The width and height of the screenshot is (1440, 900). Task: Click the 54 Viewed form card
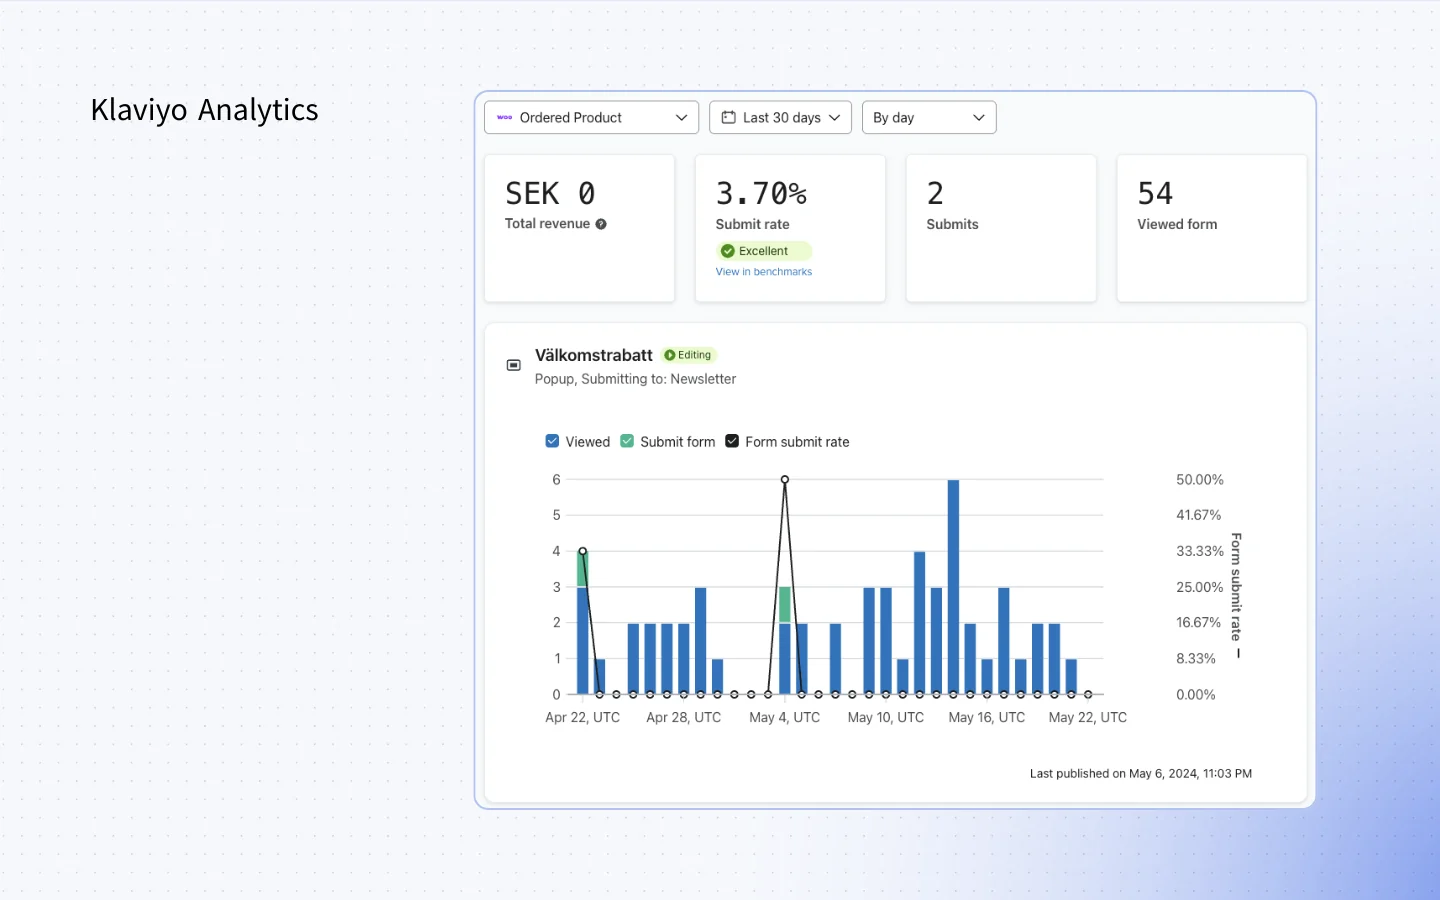coord(1212,228)
